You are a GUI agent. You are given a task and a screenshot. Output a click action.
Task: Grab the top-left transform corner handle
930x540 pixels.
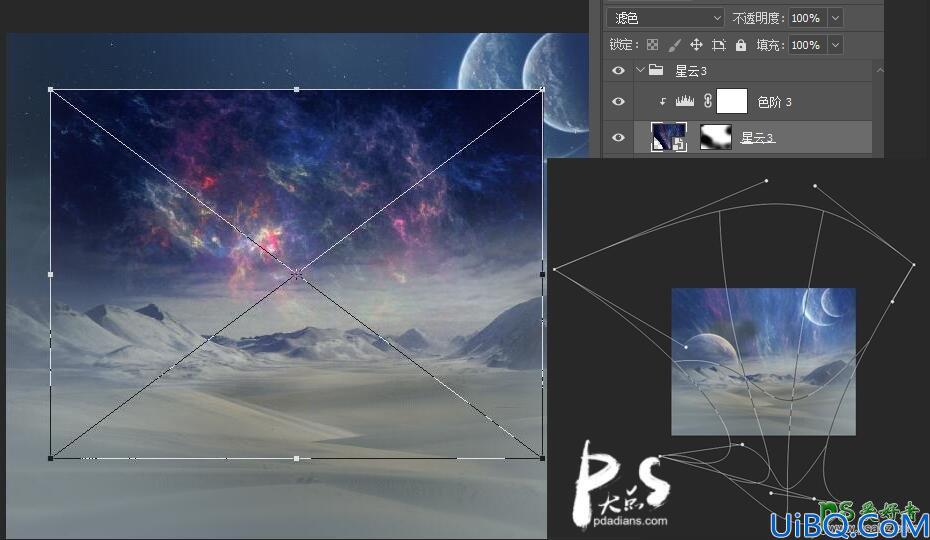pos(50,90)
